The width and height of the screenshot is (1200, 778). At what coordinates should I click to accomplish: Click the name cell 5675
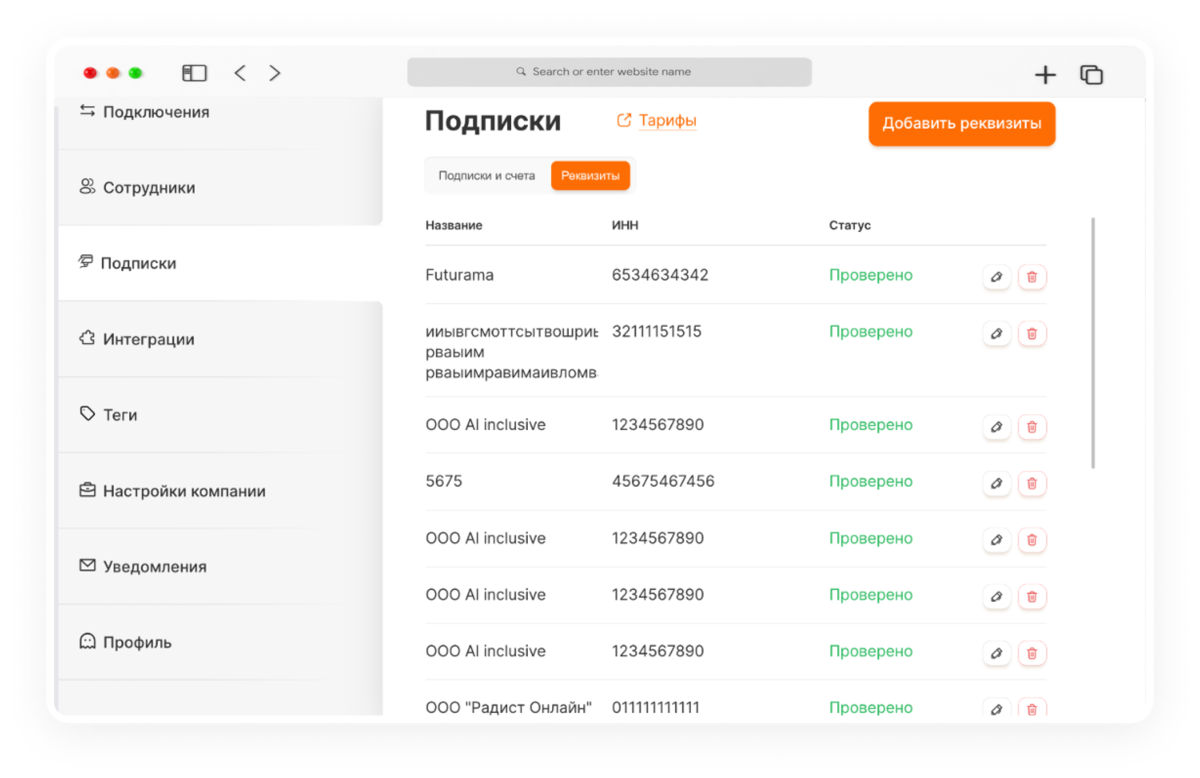pos(444,481)
